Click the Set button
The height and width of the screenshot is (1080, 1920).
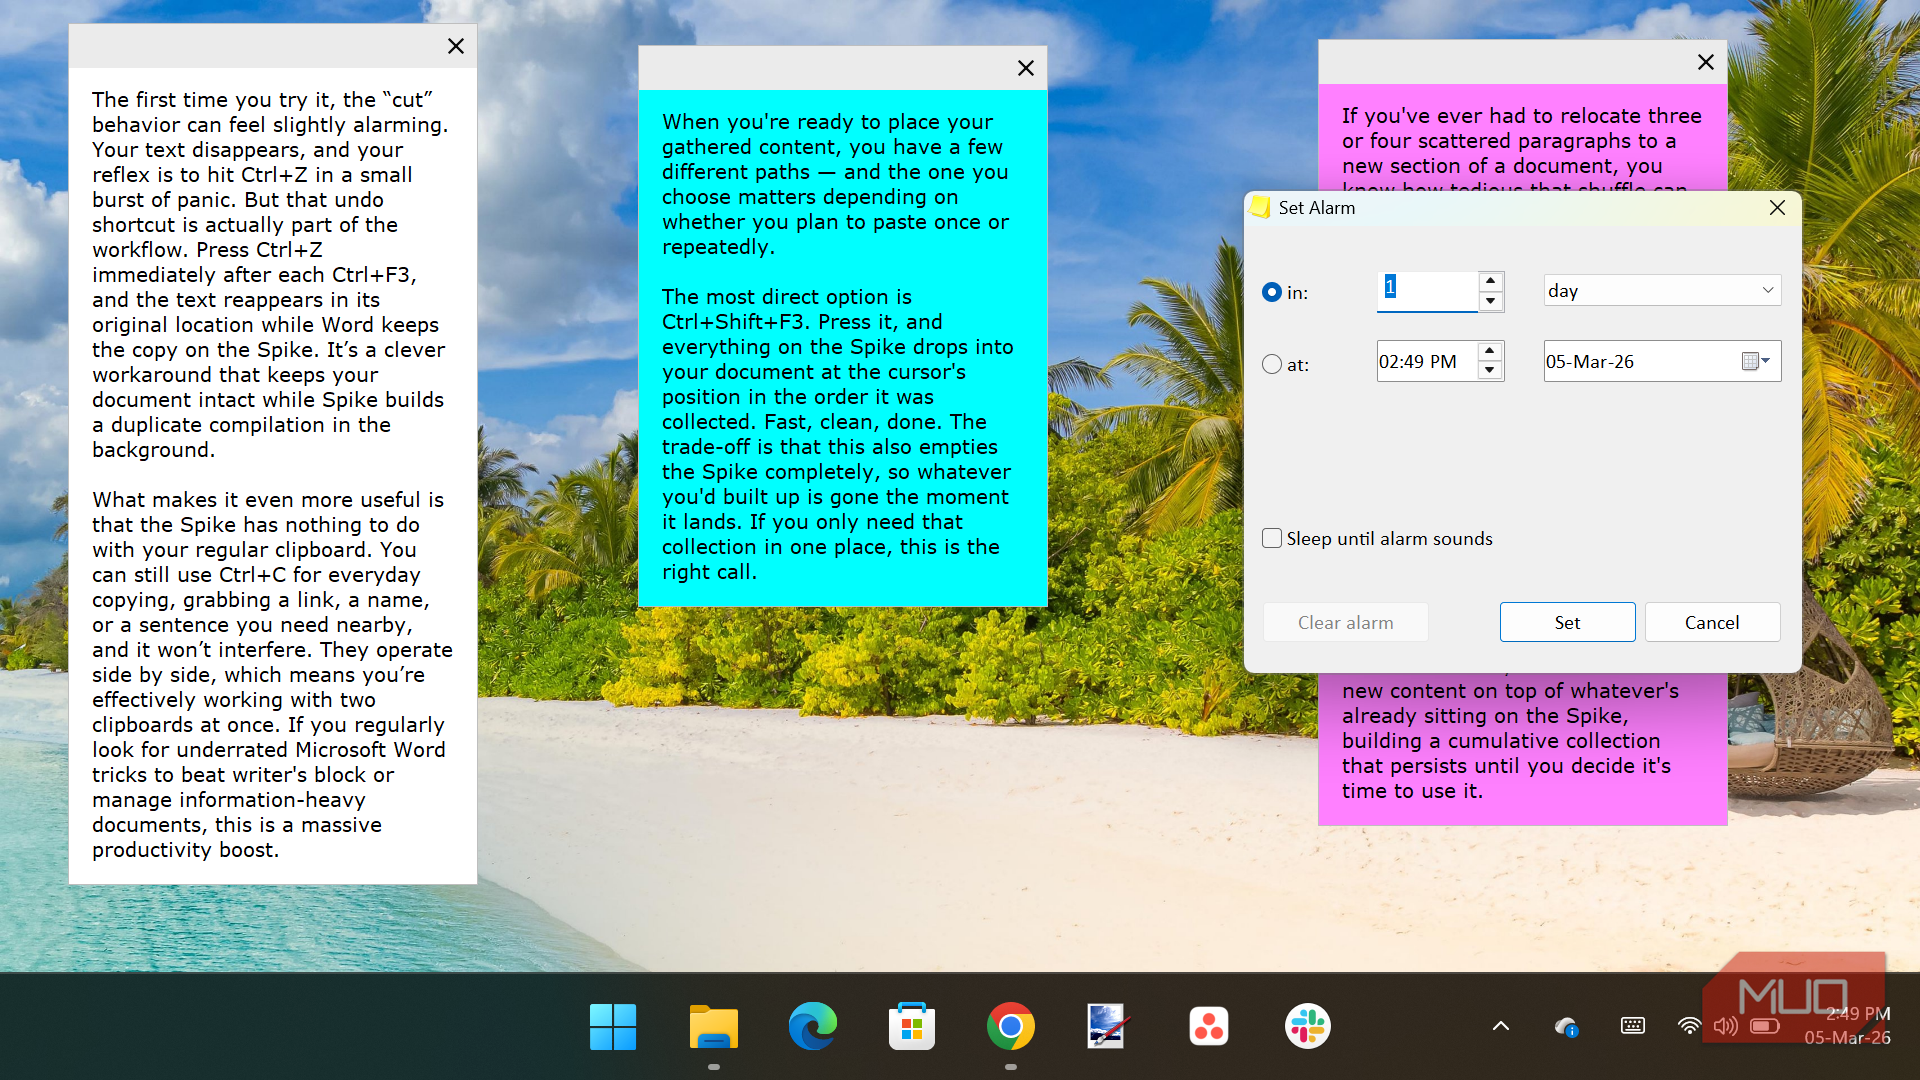tap(1567, 622)
